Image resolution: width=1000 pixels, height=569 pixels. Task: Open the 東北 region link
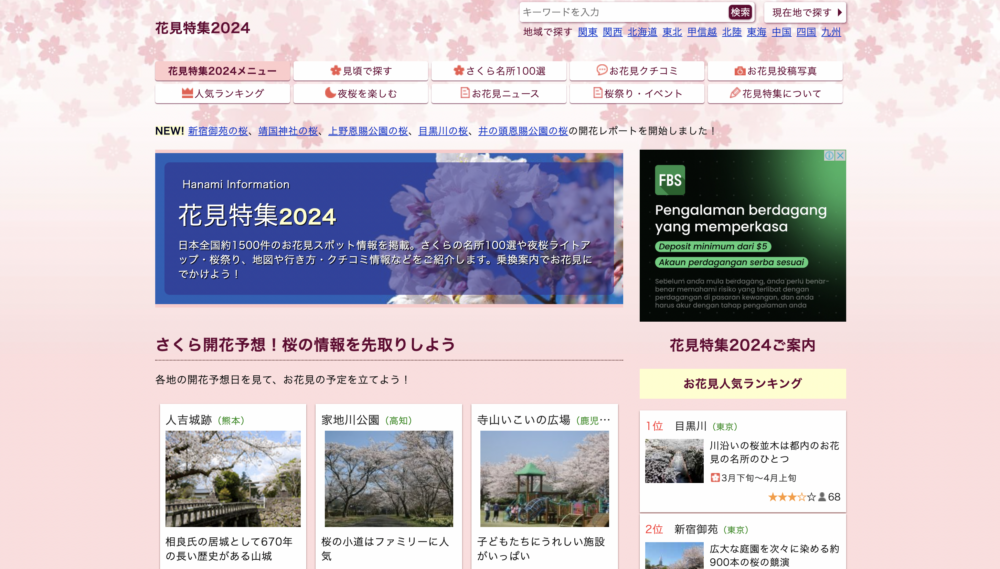point(672,32)
